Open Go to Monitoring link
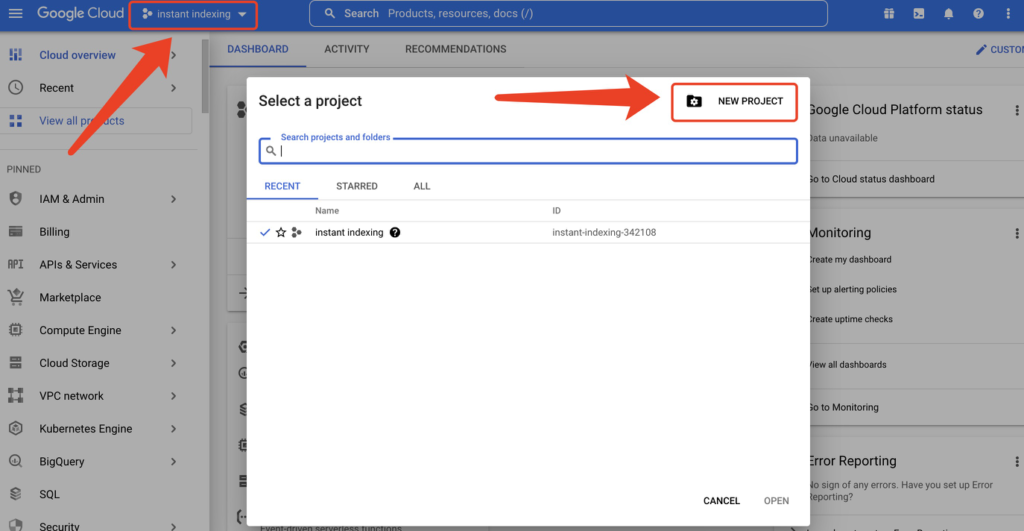 click(843, 407)
